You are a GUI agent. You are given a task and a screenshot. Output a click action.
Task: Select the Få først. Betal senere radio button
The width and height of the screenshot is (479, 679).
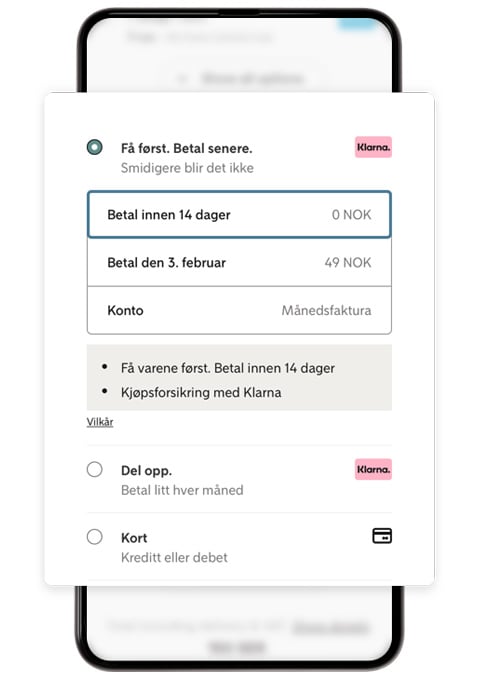[x=94, y=147]
